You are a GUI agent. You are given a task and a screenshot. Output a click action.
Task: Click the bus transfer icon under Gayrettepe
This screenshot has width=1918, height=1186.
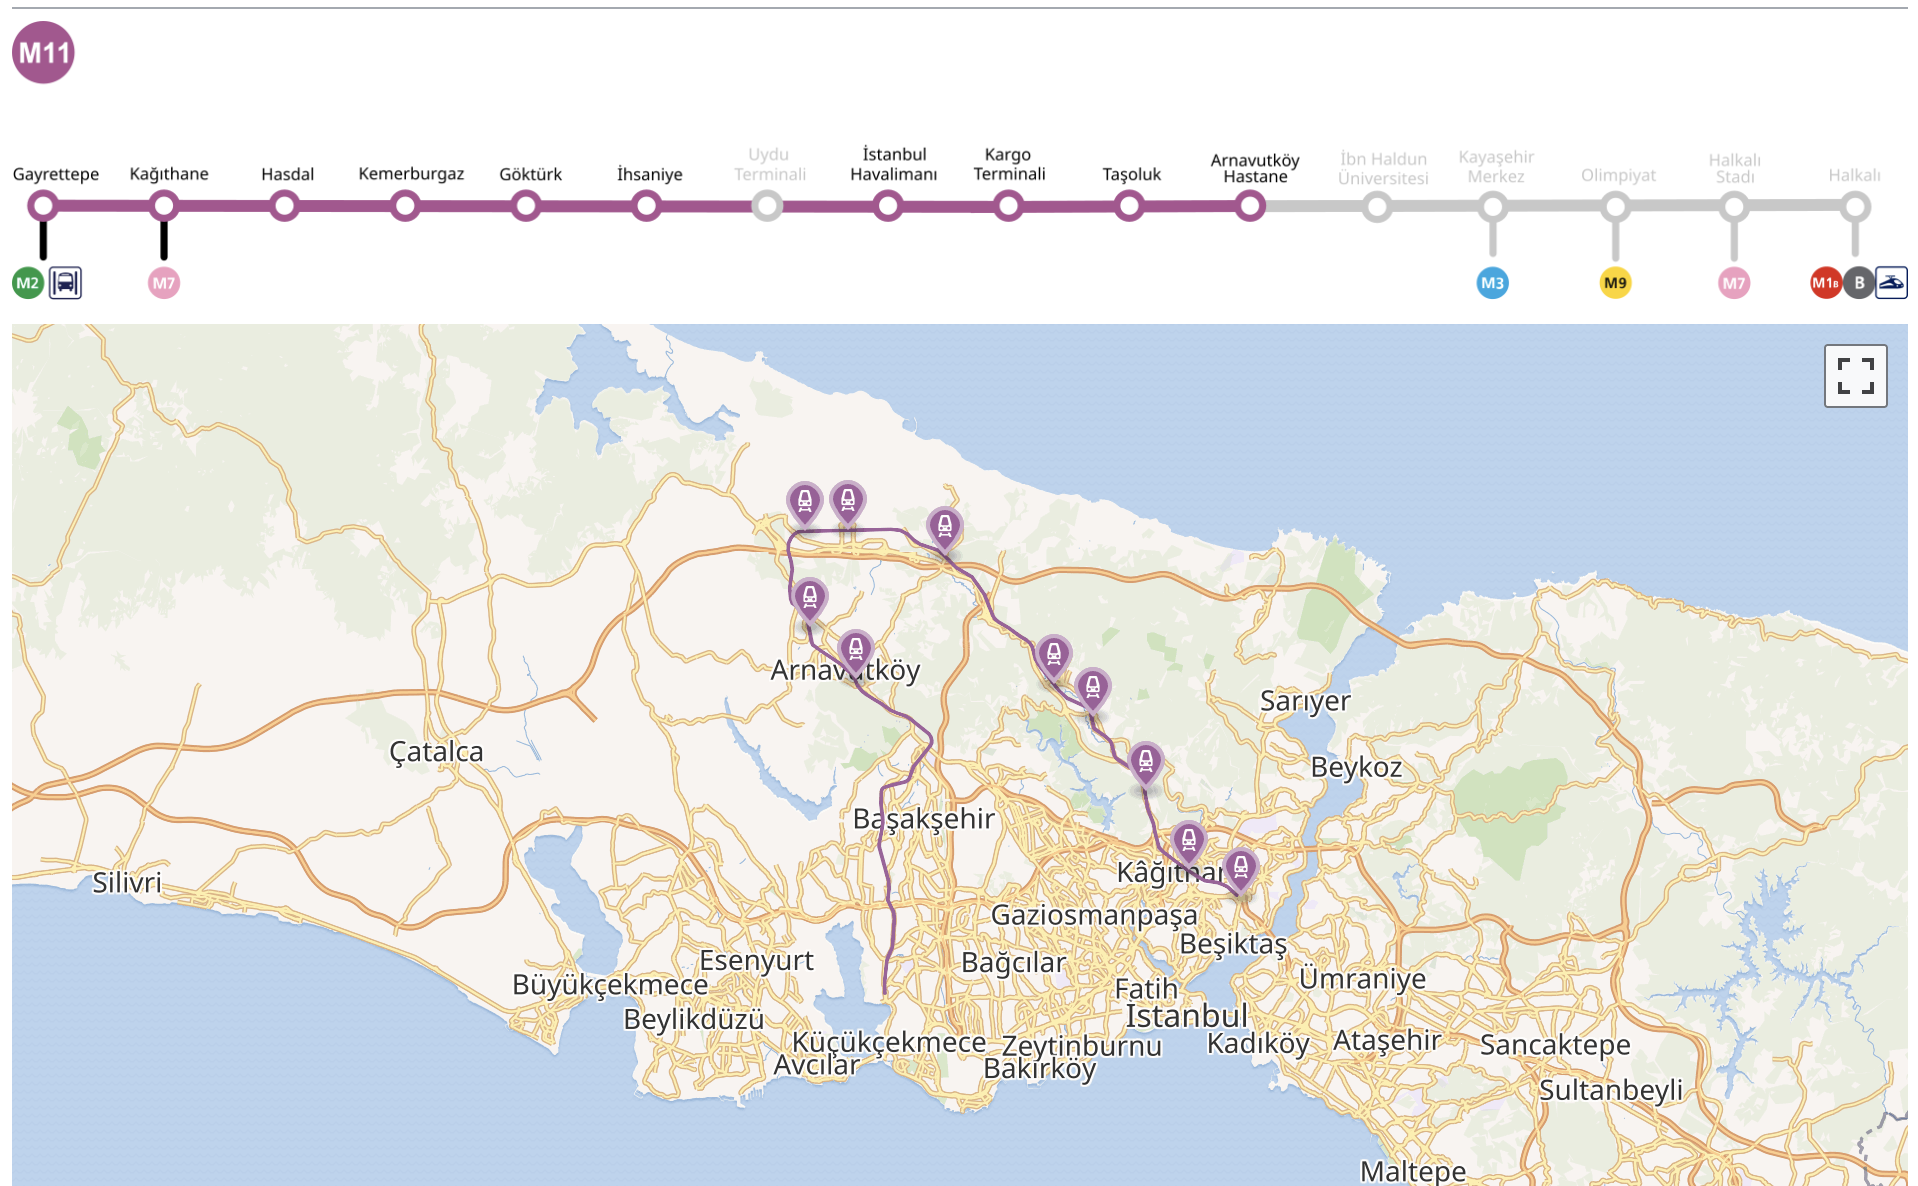65,283
